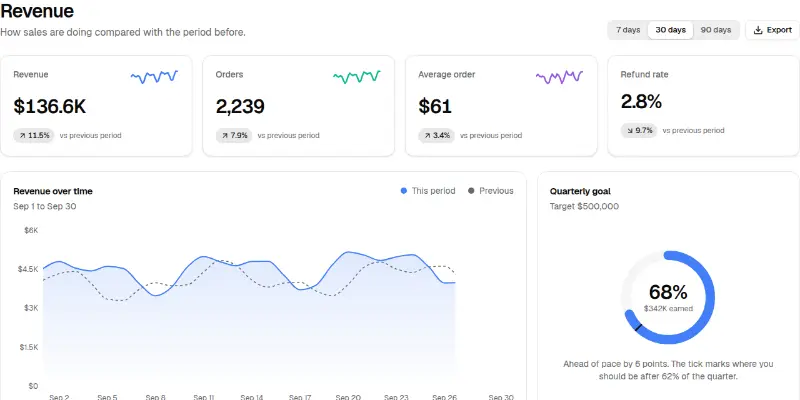Viewport: 800px width, 400px height.
Task: Click the $3K y-axis label
Action: 31,308
